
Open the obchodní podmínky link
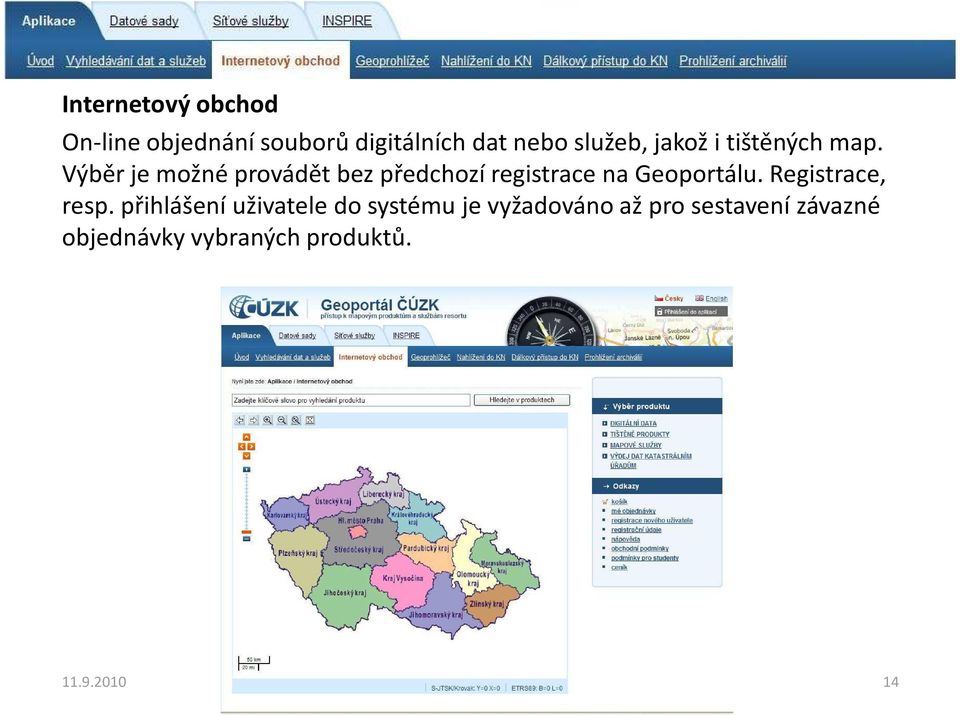(640, 549)
